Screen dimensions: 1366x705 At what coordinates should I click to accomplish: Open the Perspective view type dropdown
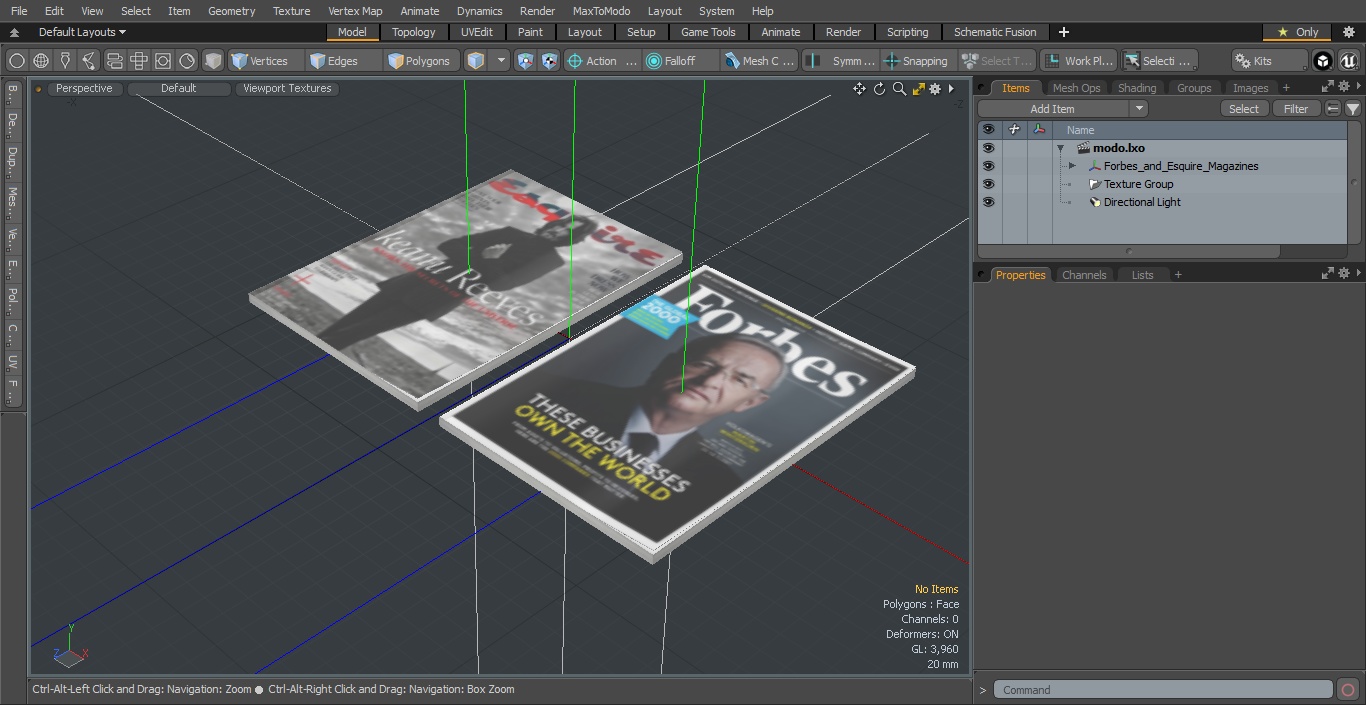(84, 89)
